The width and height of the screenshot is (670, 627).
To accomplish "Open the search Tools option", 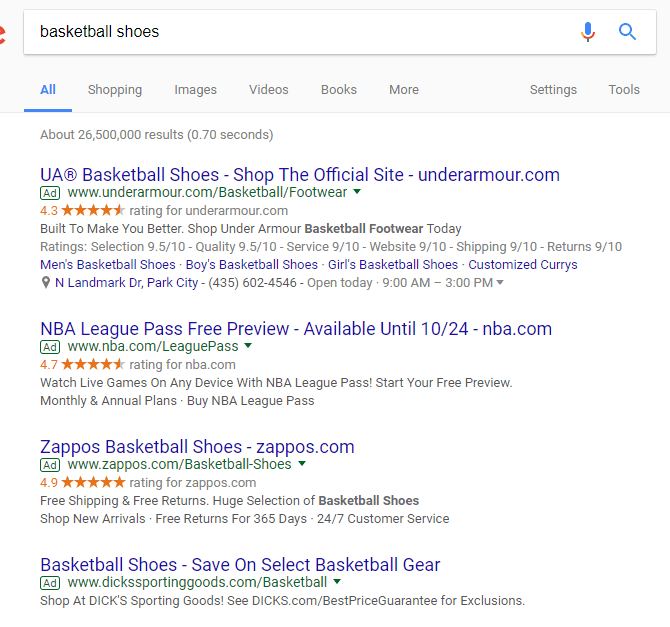I will [x=624, y=90].
